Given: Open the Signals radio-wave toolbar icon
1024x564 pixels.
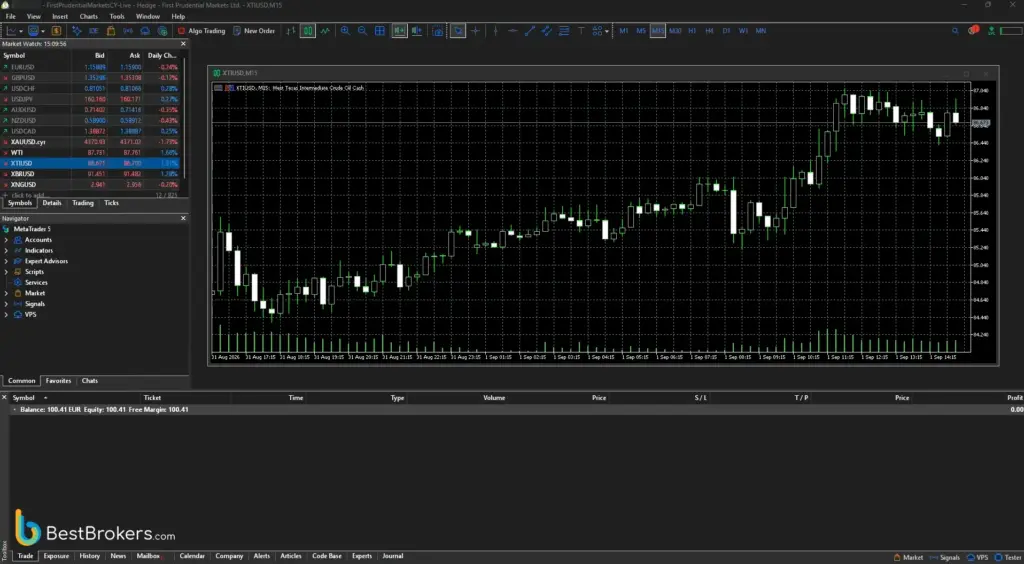Looking at the screenshot, I should pyautogui.click(x=128, y=31).
